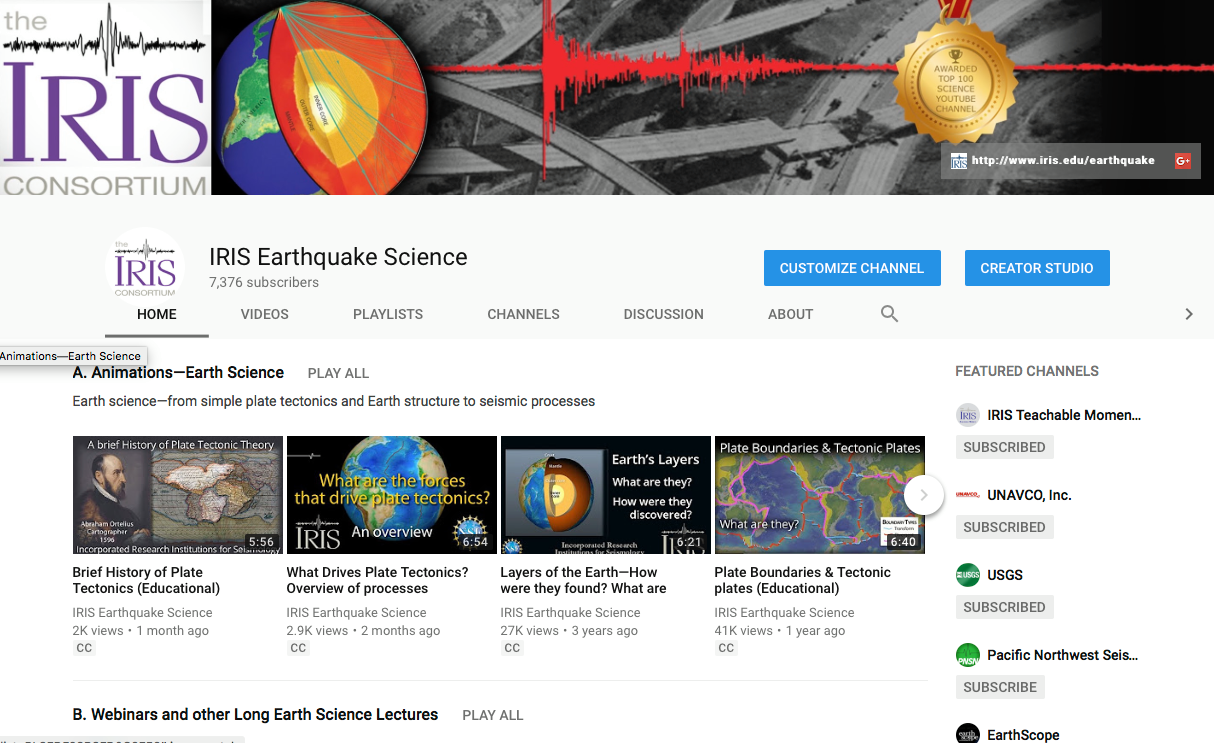The height and width of the screenshot is (743, 1214).
Task: Click title Plate Boundaries & Tectonic plates
Action: [802, 580]
